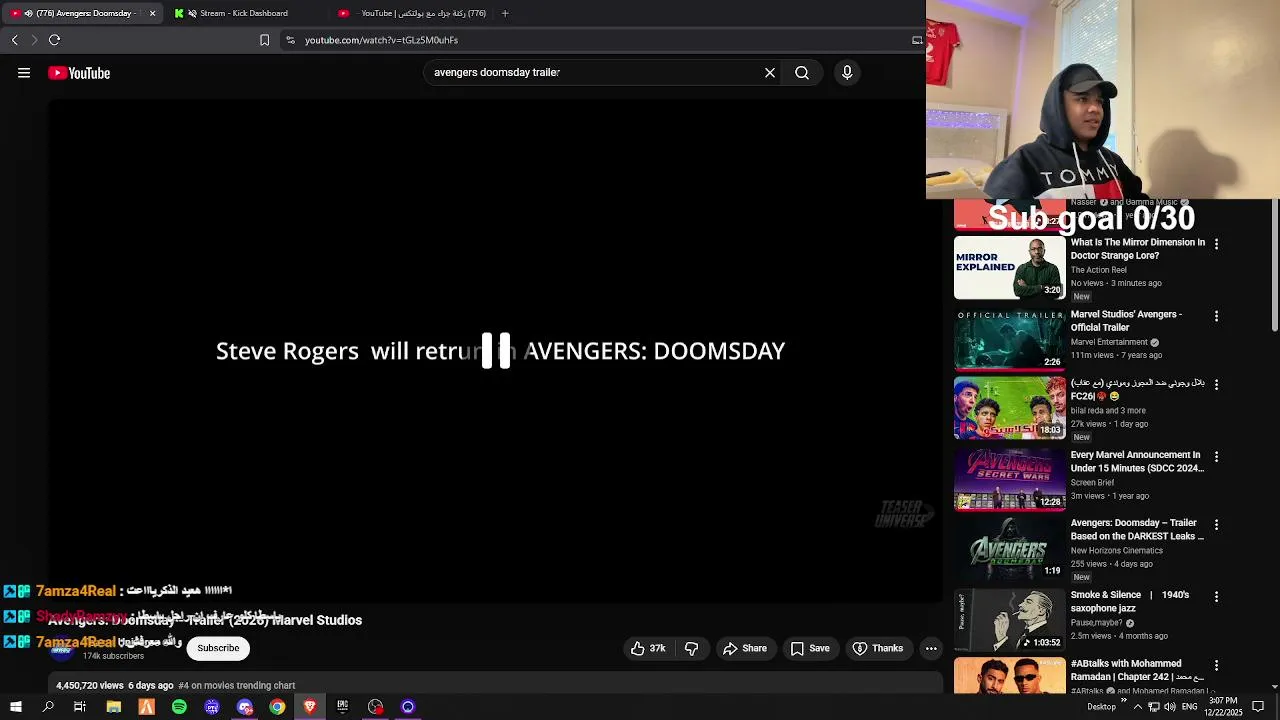Viewport: 1280px width, 720px height.
Task: Go to YouTube home via logo
Action: tap(79, 73)
